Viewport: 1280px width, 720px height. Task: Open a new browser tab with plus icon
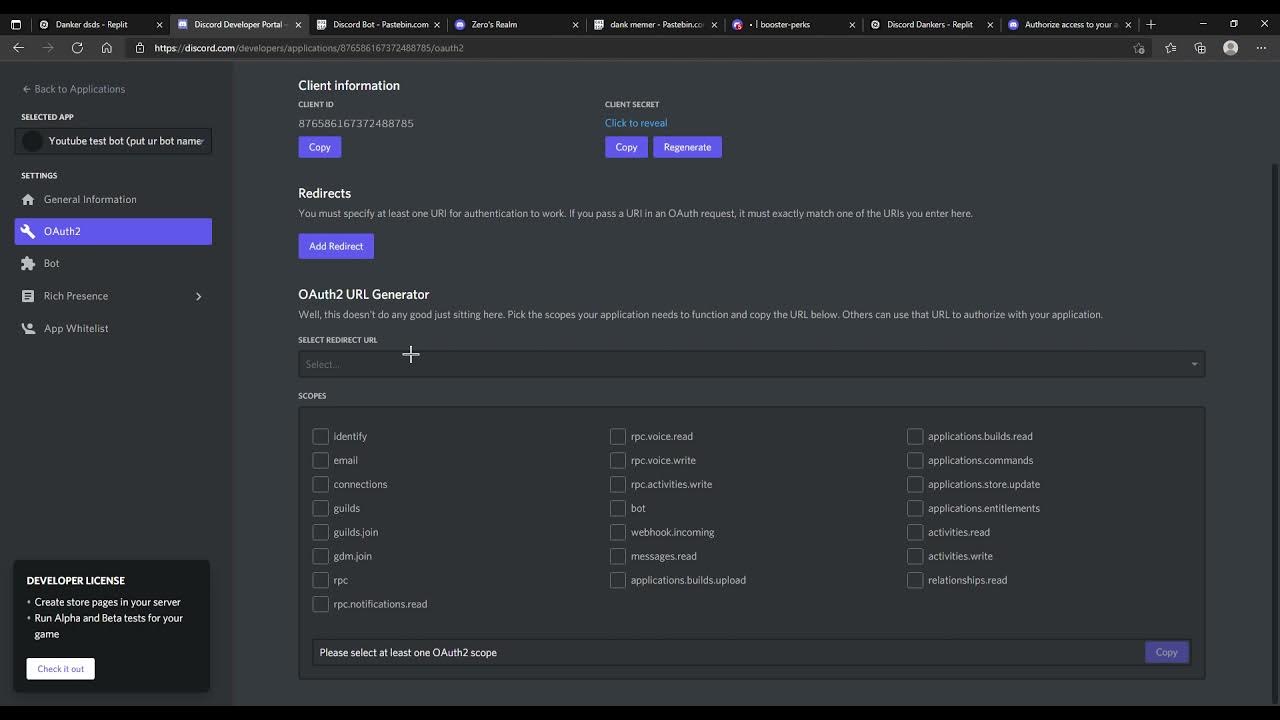point(1151,24)
